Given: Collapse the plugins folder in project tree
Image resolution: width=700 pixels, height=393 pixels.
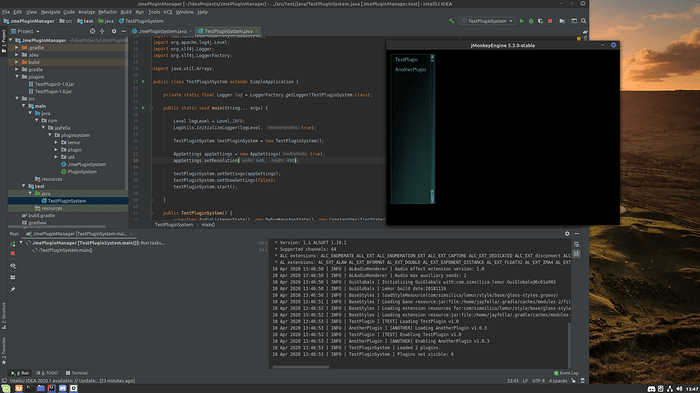Looking at the screenshot, I should (17, 76).
